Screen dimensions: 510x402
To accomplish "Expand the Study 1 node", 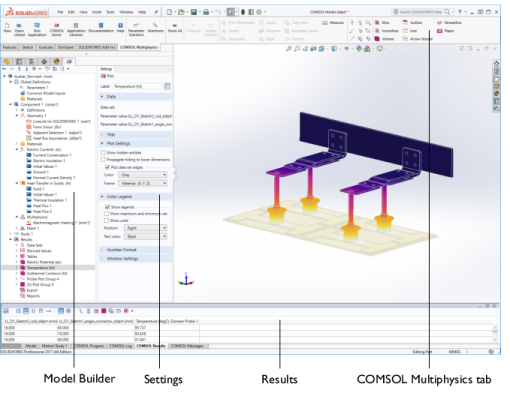I will [x=10, y=234].
